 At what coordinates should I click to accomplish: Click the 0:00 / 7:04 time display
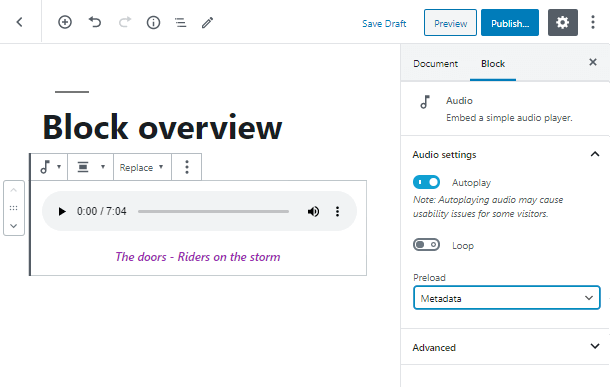click(x=102, y=212)
